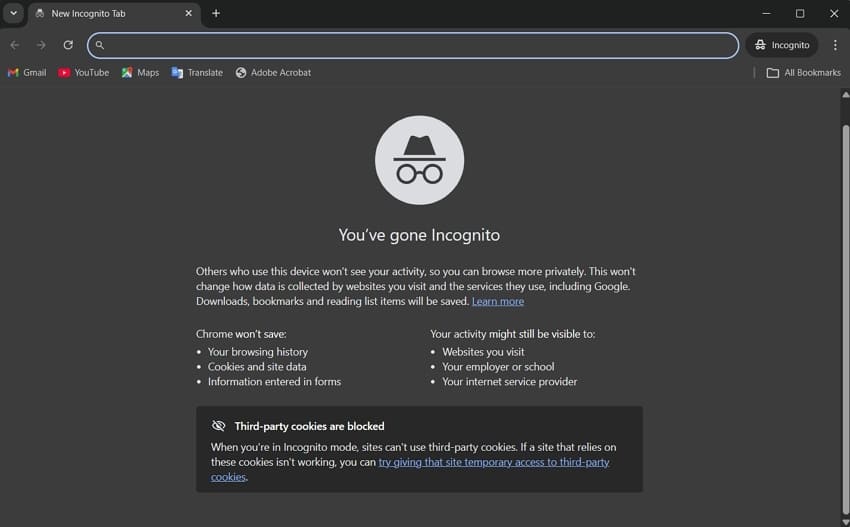Screen dimensions: 850x527
Task: Click the scrollbar up arrow
Action: (846, 95)
